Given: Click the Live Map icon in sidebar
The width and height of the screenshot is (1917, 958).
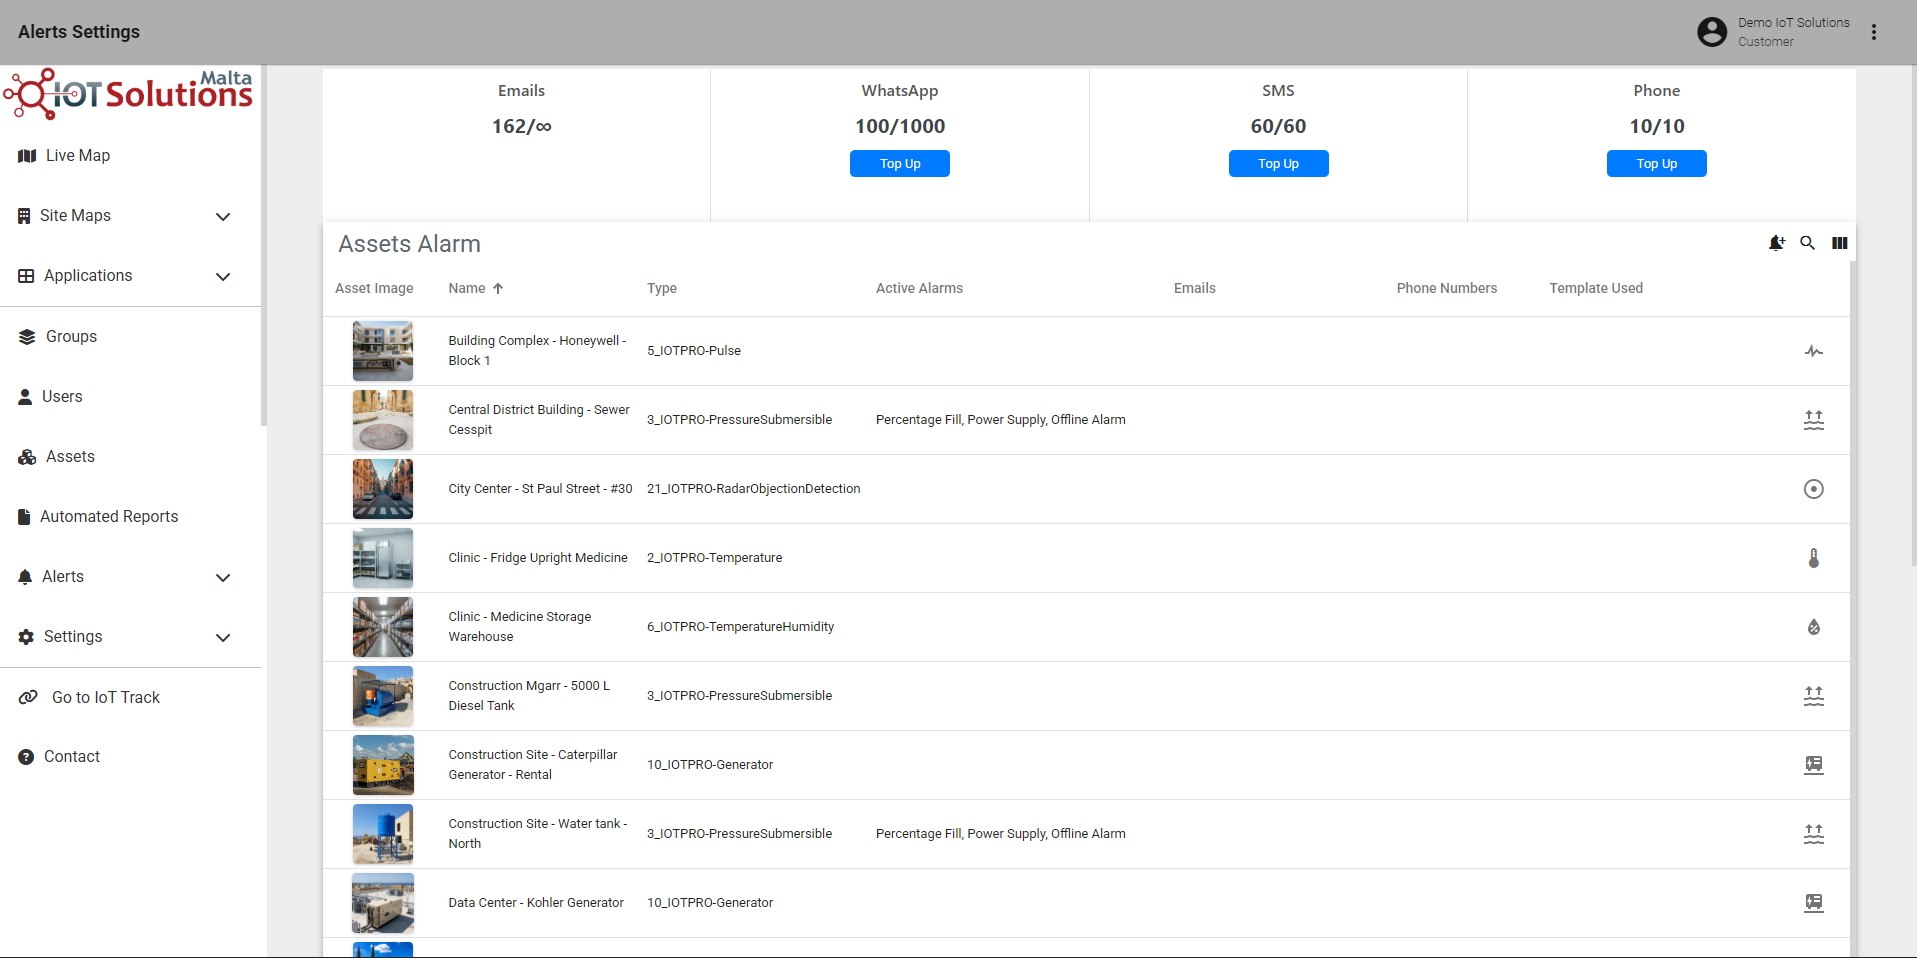Looking at the screenshot, I should point(27,156).
